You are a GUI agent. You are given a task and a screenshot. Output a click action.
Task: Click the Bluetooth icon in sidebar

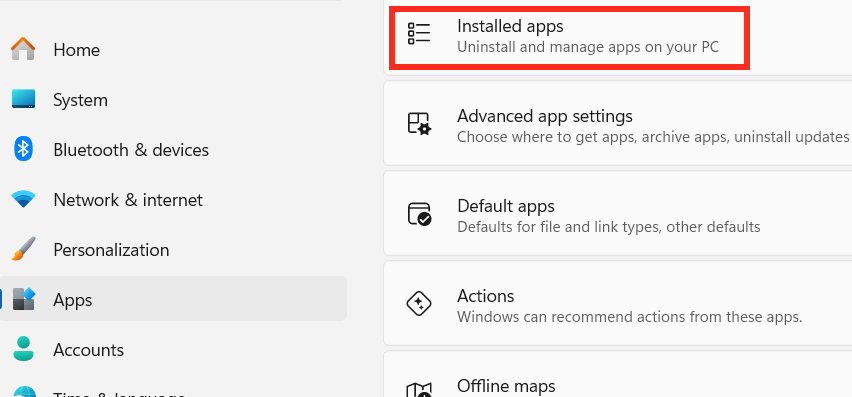click(23, 149)
